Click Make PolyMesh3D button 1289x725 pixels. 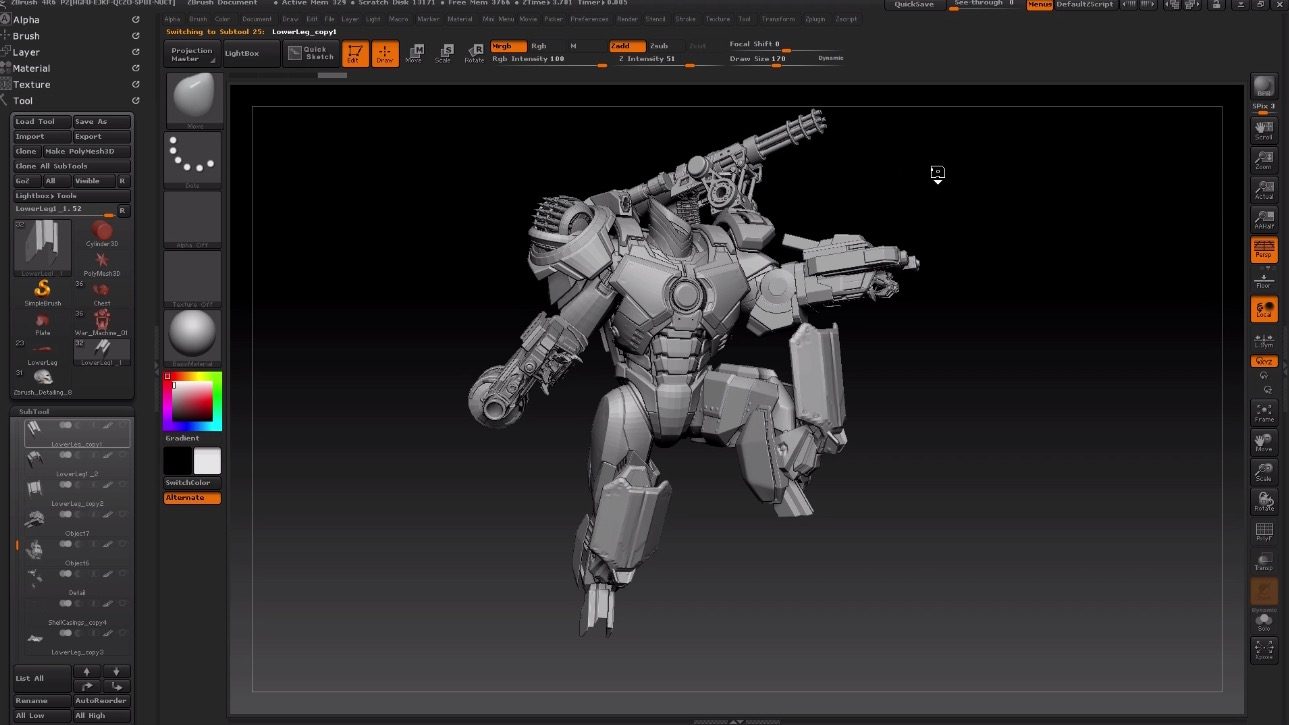(87, 151)
